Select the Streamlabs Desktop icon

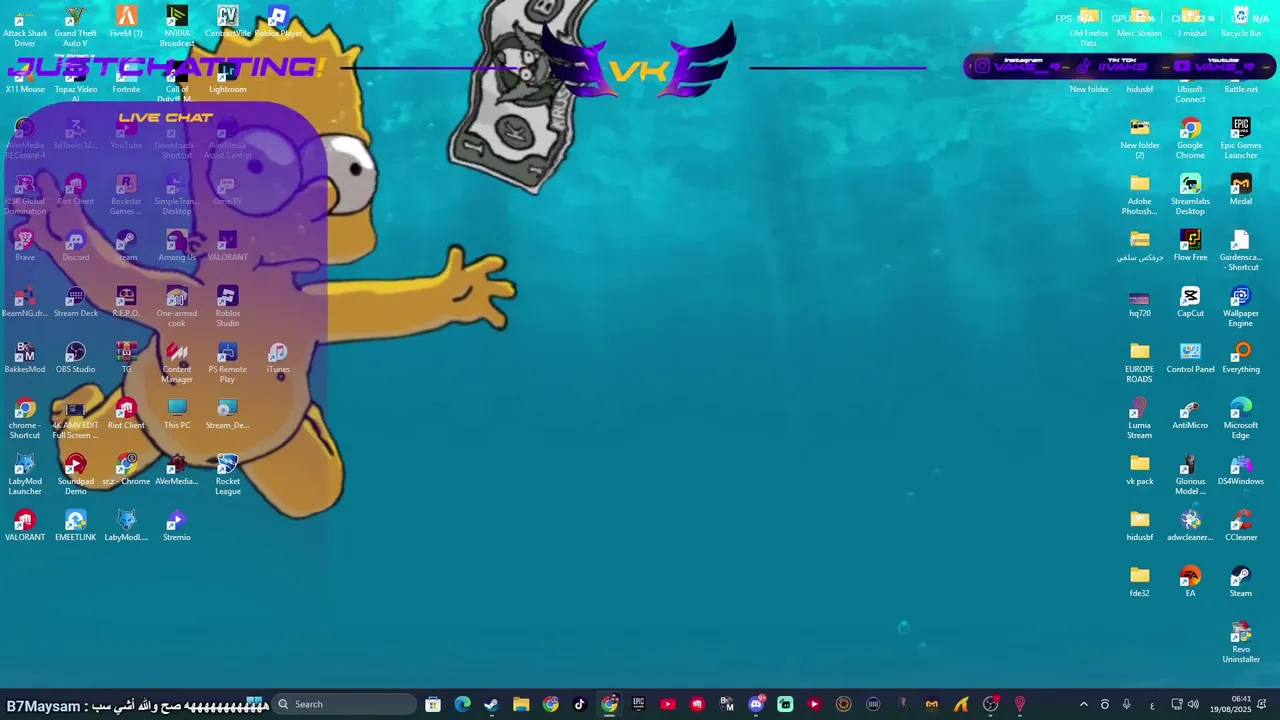(x=1190, y=195)
